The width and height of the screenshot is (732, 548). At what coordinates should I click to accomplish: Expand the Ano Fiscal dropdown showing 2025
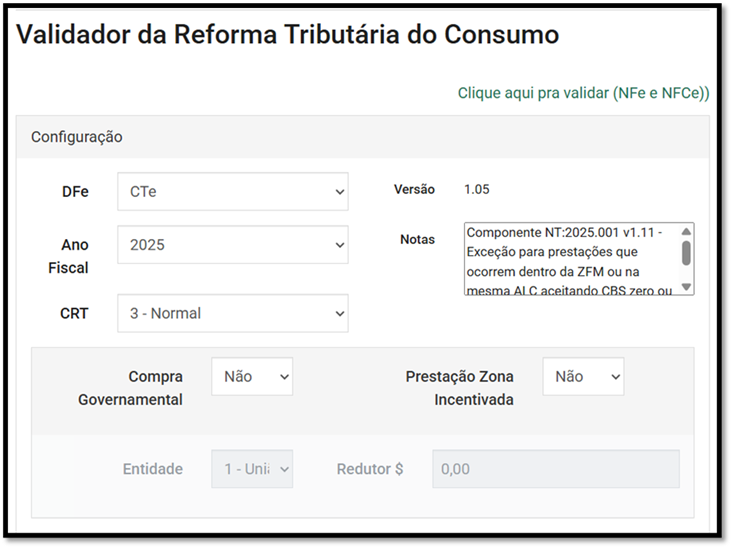tap(232, 245)
